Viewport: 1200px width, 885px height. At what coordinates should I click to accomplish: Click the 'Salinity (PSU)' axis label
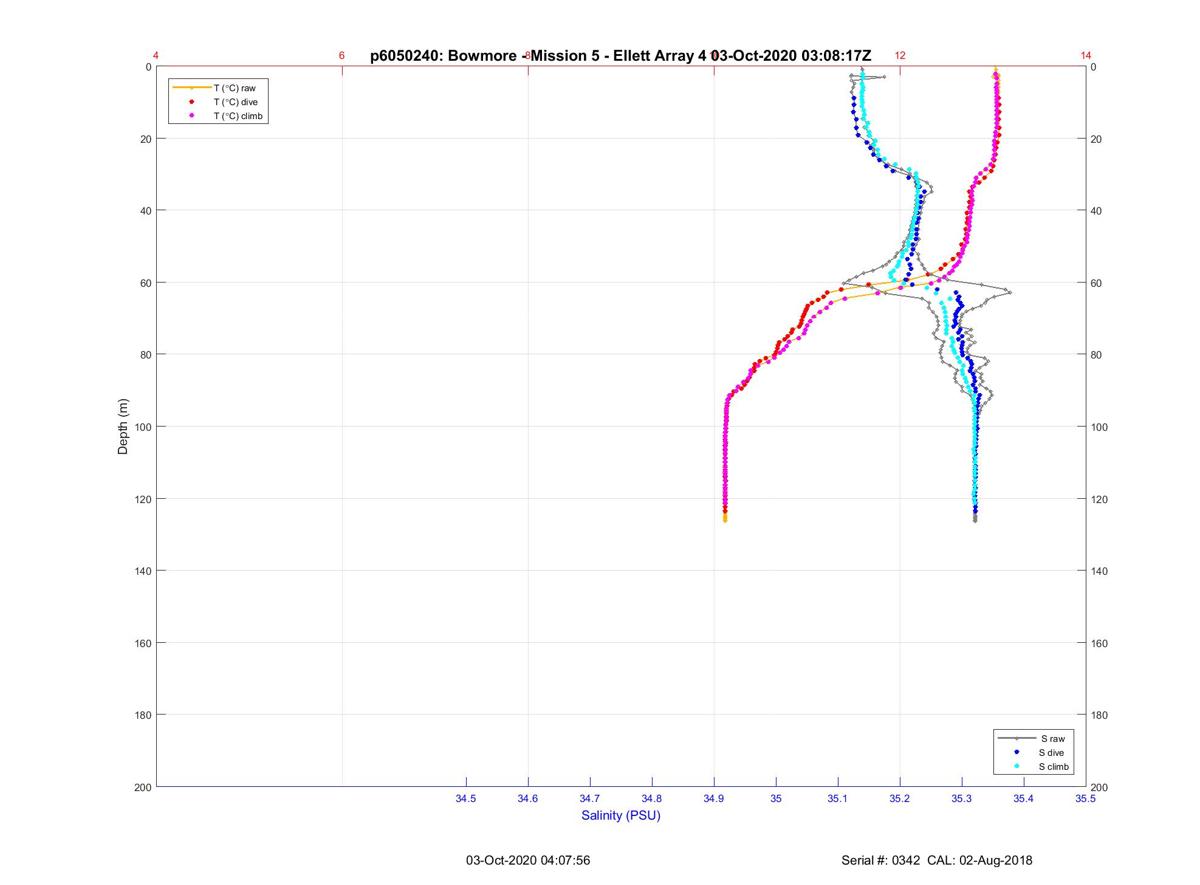coord(621,816)
